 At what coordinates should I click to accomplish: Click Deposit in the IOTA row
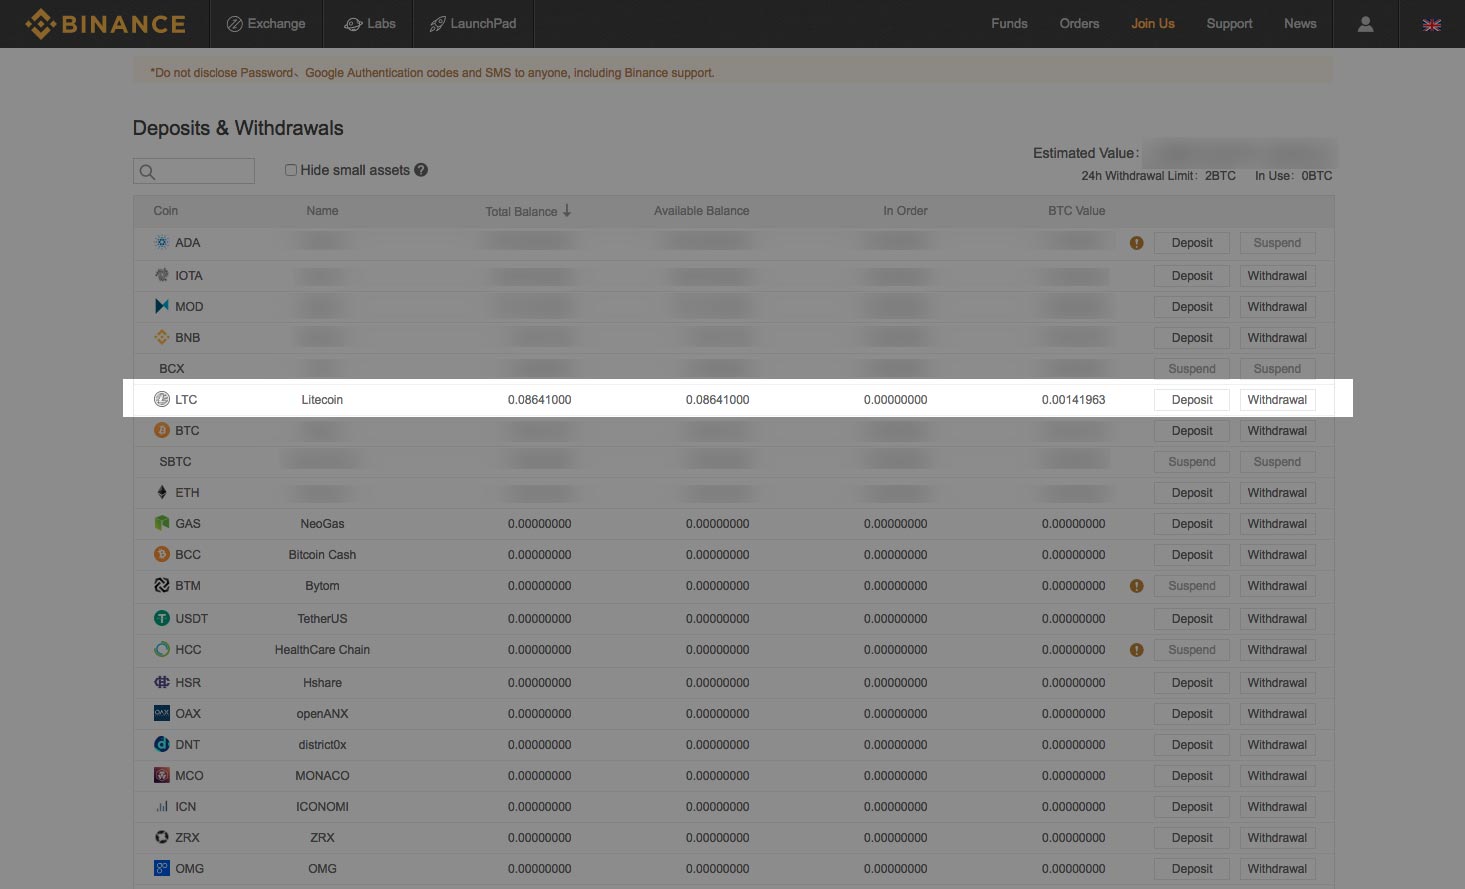point(1192,275)
